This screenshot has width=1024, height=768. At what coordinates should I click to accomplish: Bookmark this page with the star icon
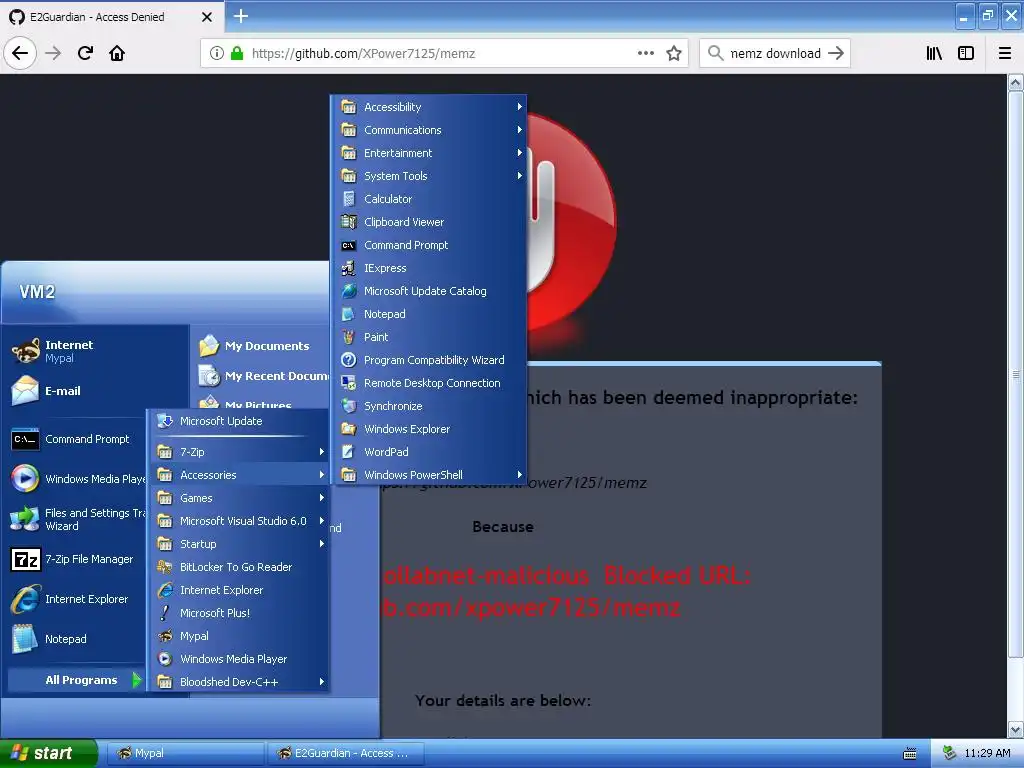tap(674, 53)
